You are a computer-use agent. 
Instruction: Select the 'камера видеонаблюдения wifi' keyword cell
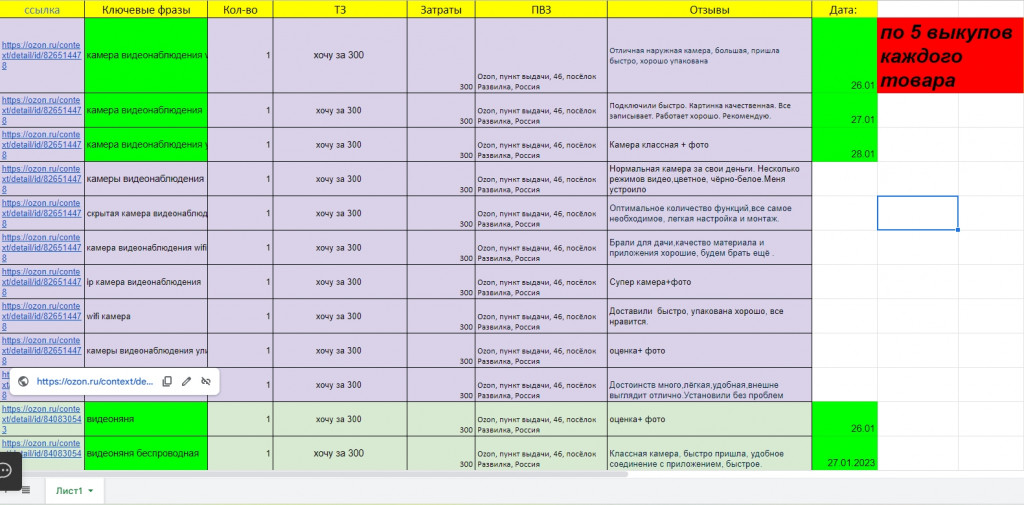click(x=146, y=248)
